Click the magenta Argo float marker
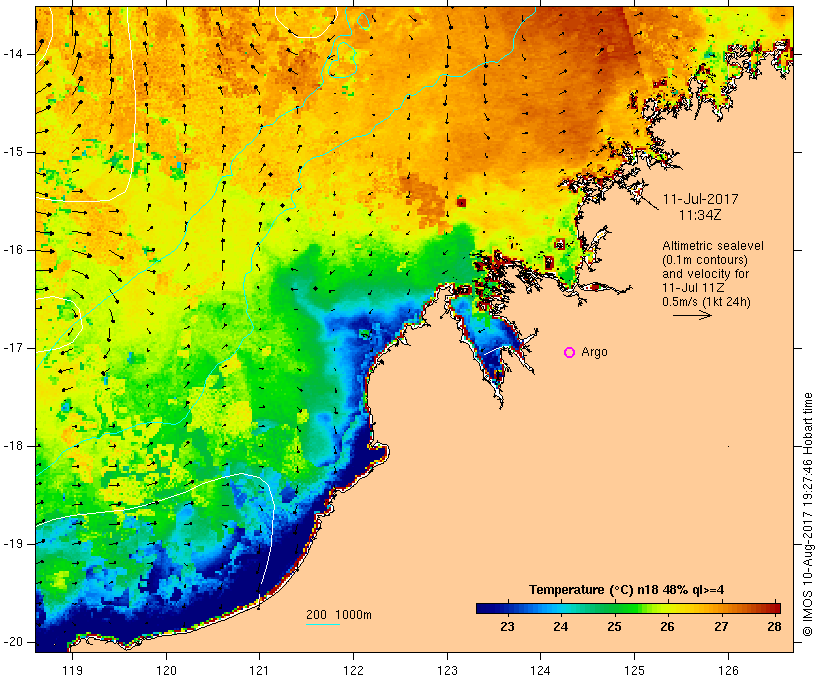The width and height of the screenshot is (820, 680). [x=570, y=353]
